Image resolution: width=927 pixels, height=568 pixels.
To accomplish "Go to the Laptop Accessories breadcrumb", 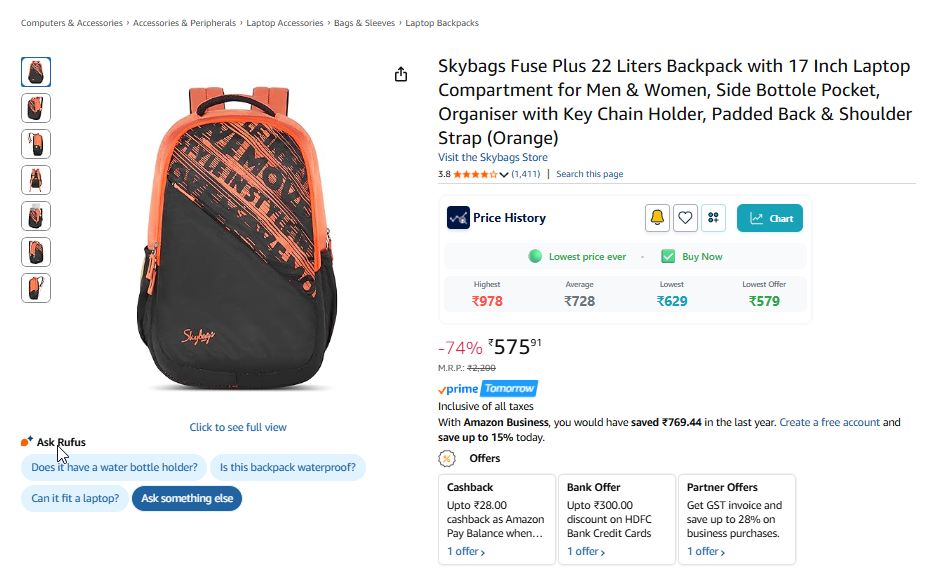I will point(285,23).
